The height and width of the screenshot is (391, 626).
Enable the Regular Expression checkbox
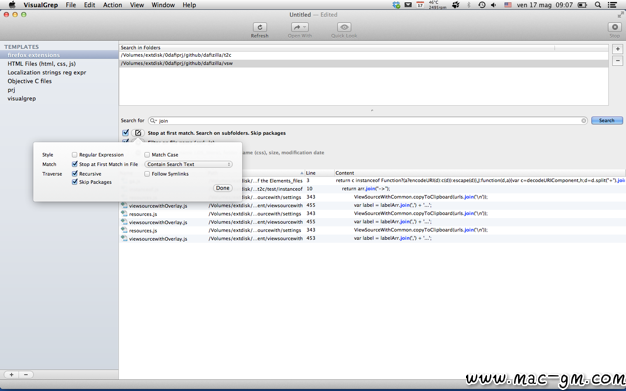pyautogui.click(x=74, y=155)
